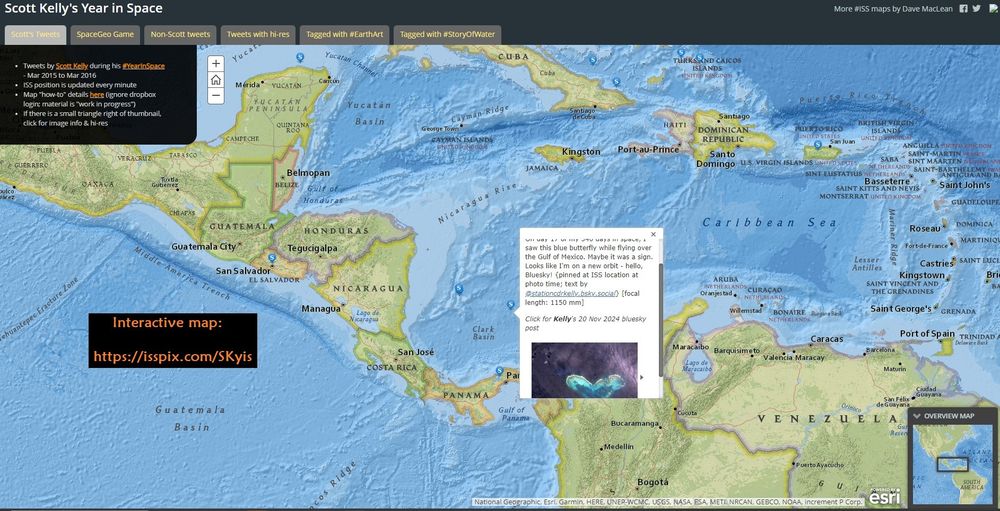Open the blue butterfly reef thumbnail
This screenshot has height=511, width=1000.
tap(584, 370)
